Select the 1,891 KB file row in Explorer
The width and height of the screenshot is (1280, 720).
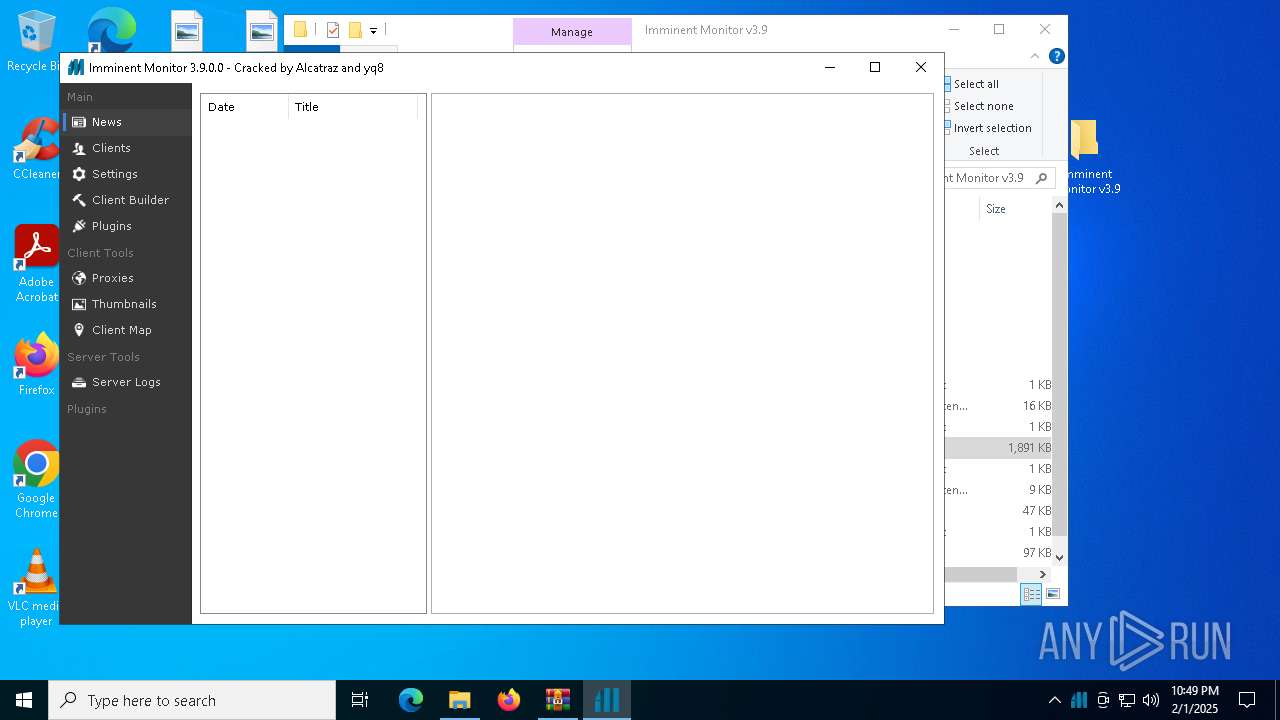coord(998,448)
